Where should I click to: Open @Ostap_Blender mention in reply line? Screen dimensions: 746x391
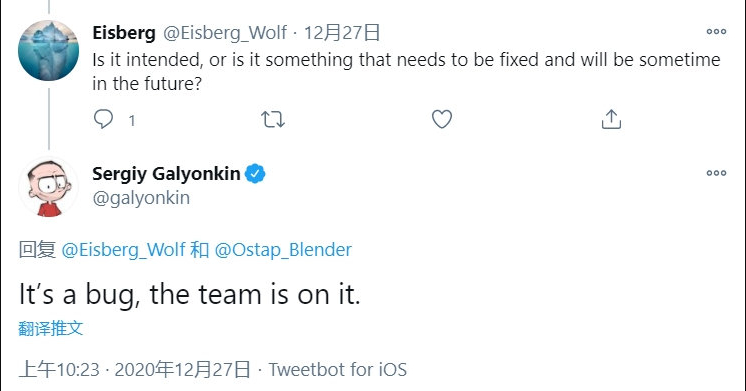(x=283, y=250)
